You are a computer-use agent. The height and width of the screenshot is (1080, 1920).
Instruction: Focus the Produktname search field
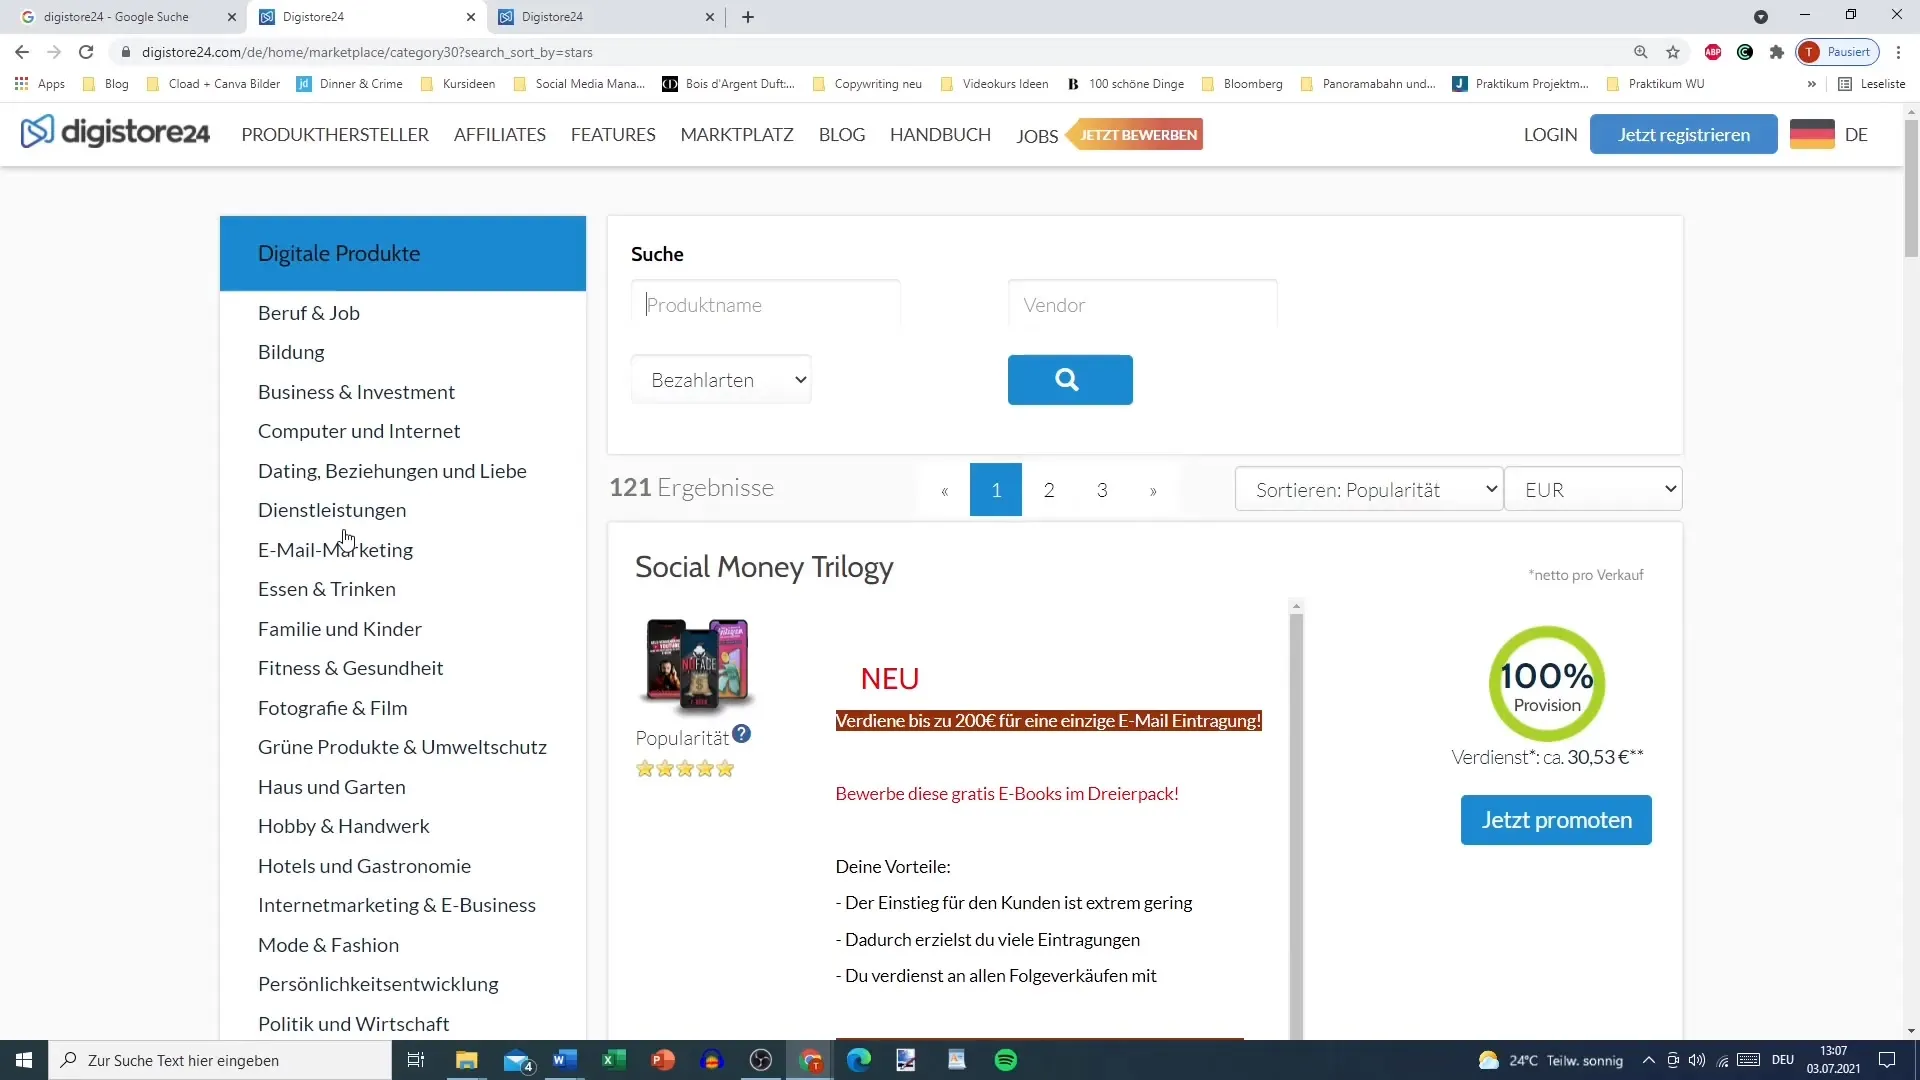765,305
